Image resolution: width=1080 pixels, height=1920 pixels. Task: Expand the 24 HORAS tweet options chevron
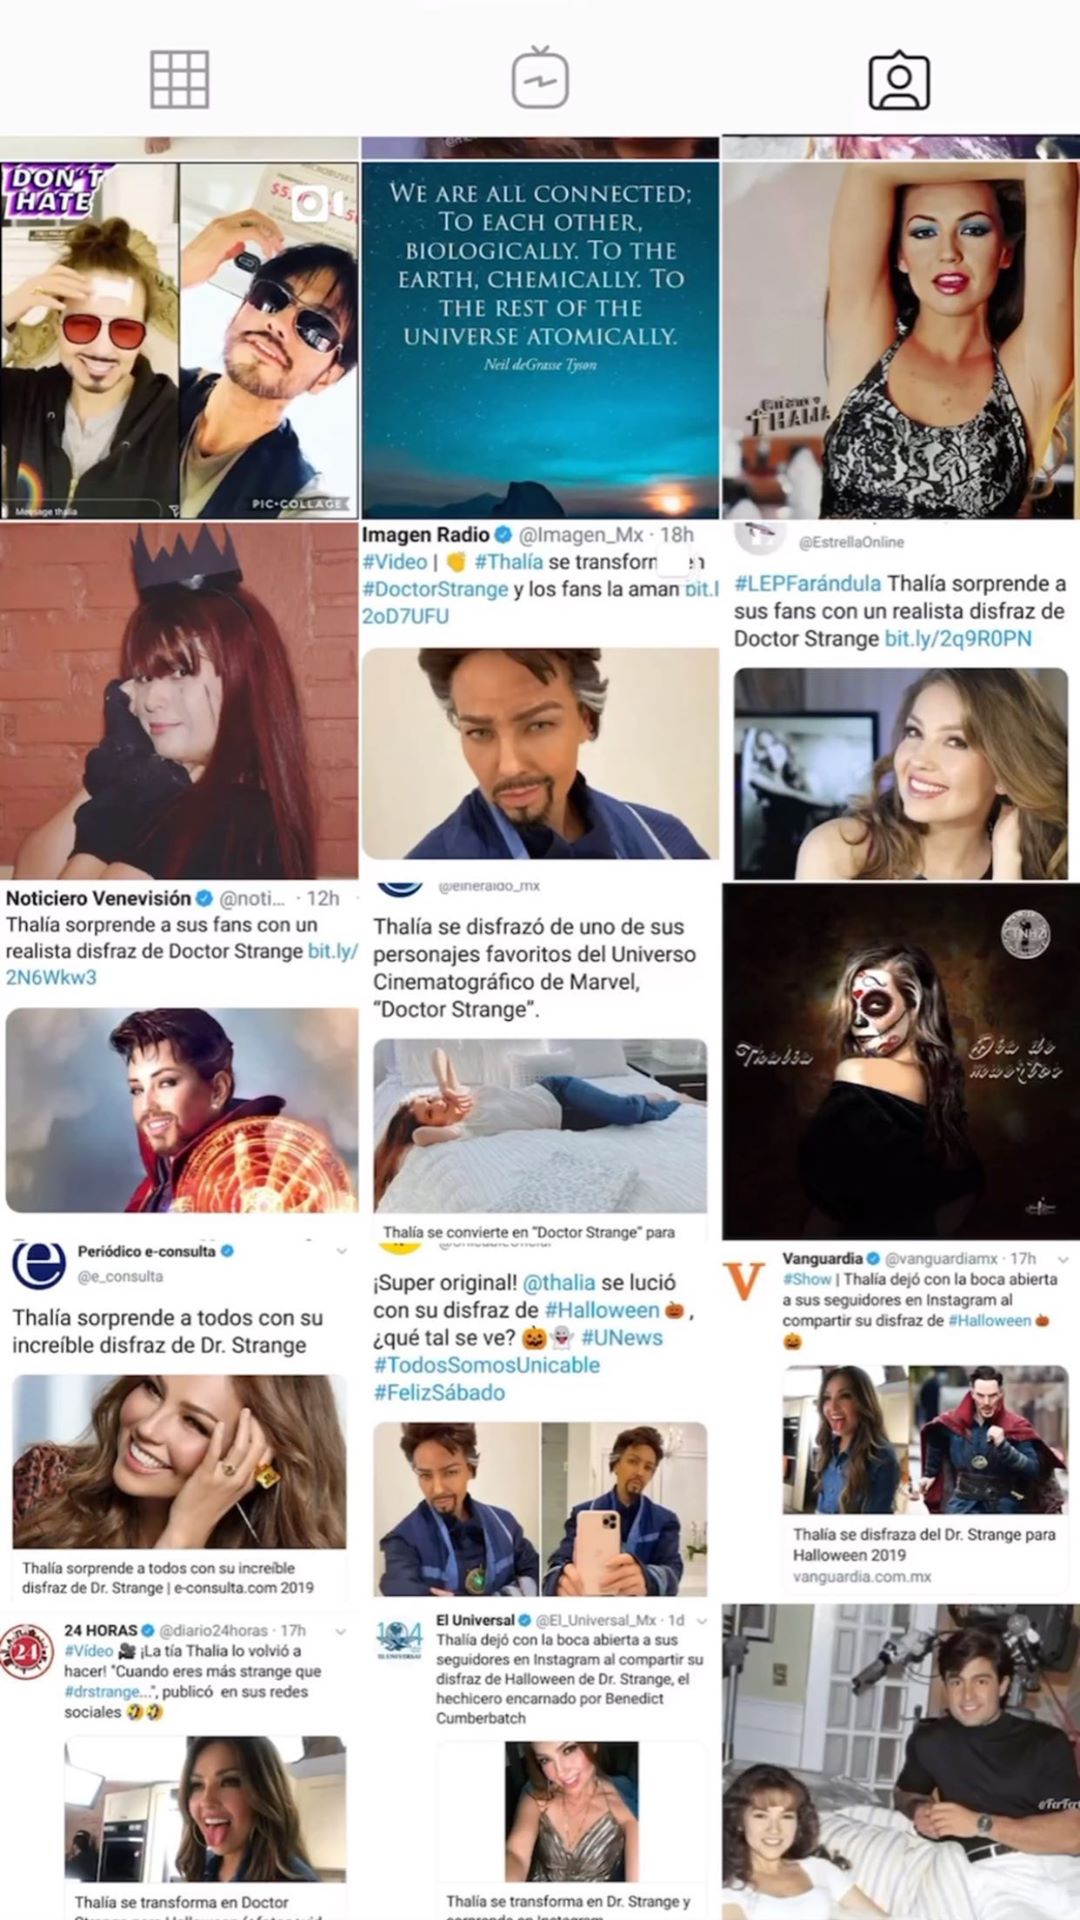(341, 1631)
